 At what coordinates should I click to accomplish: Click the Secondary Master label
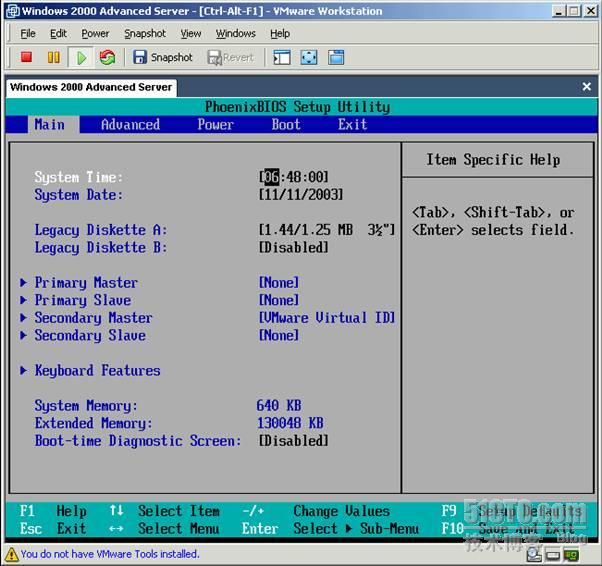pyautogui.click(x=94, y=318)
